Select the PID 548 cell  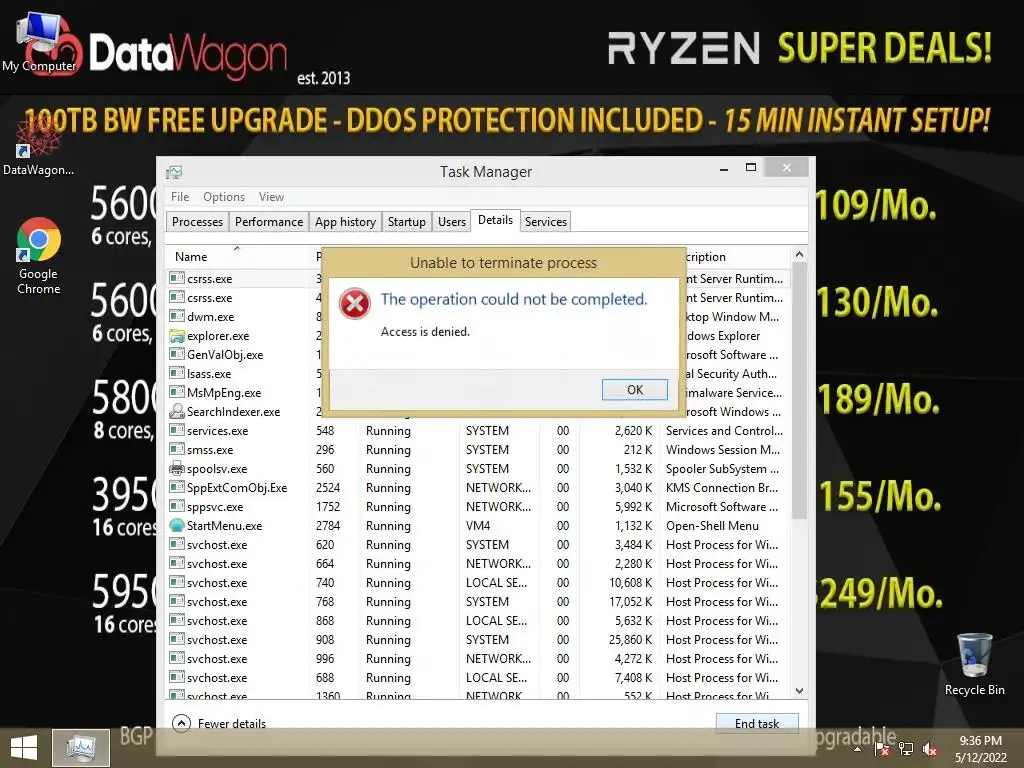tap(325, 430)
